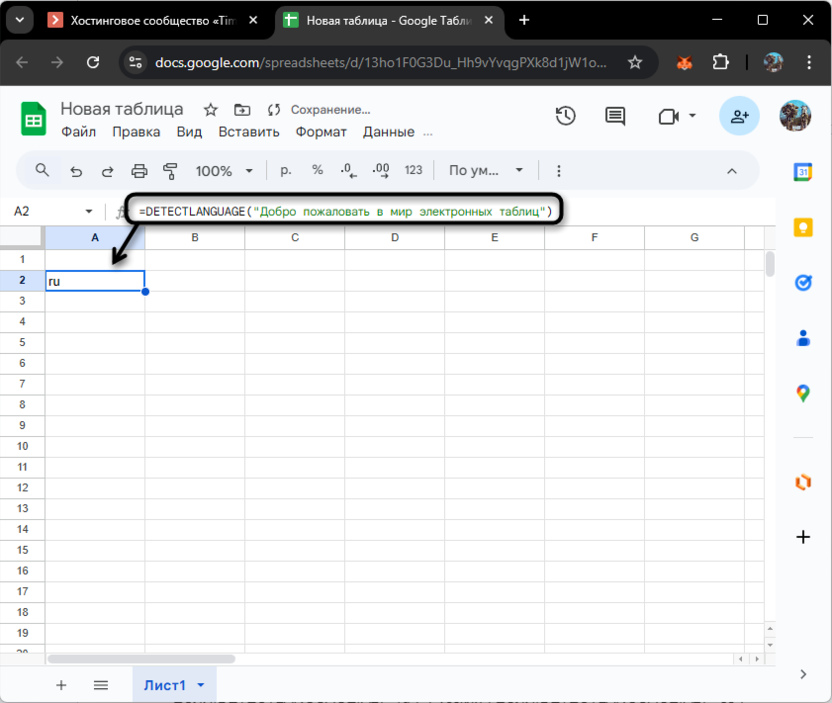
Task: Open Contacts side panel
Action: tap(803, 338)
